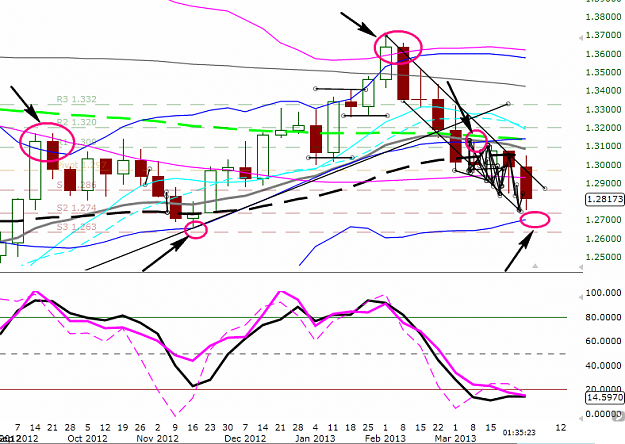Click the 80.0000 oscillator axis label
625x444 pixels.
(x=603, y=318)
